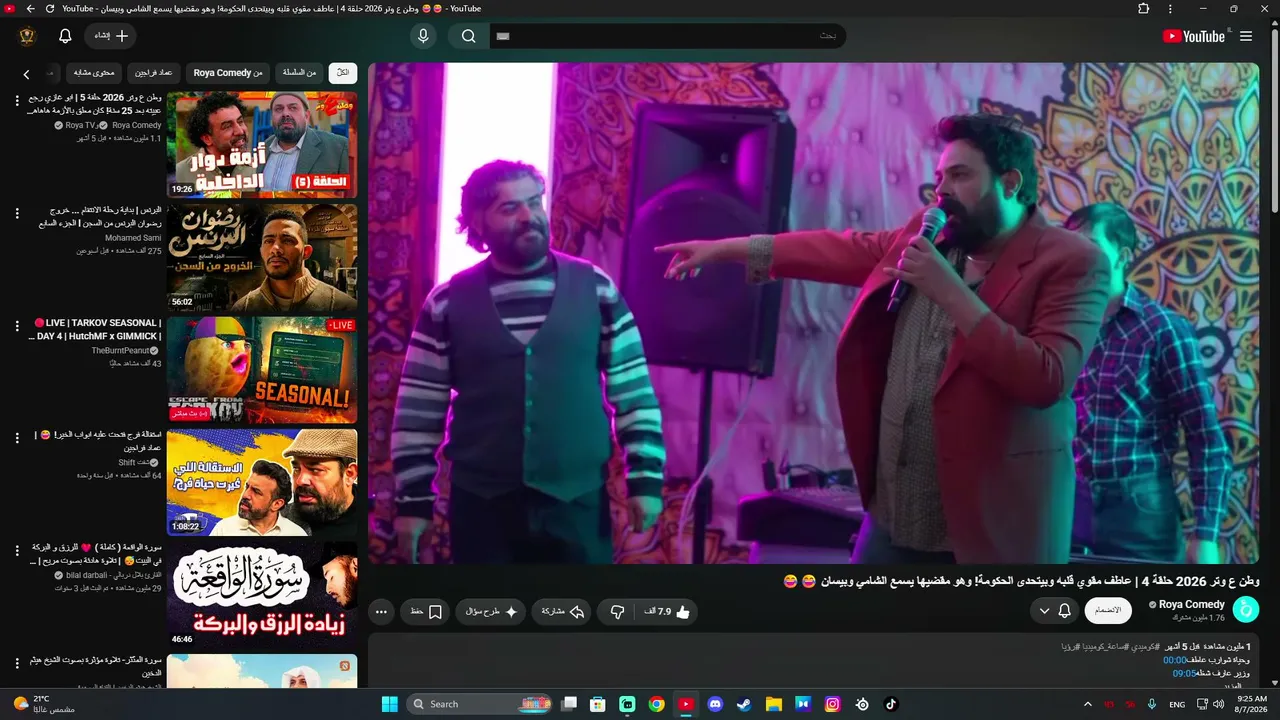Focus the YouTube search box
The width and height of the screenshot is (1280, 720).
[666, 36]
